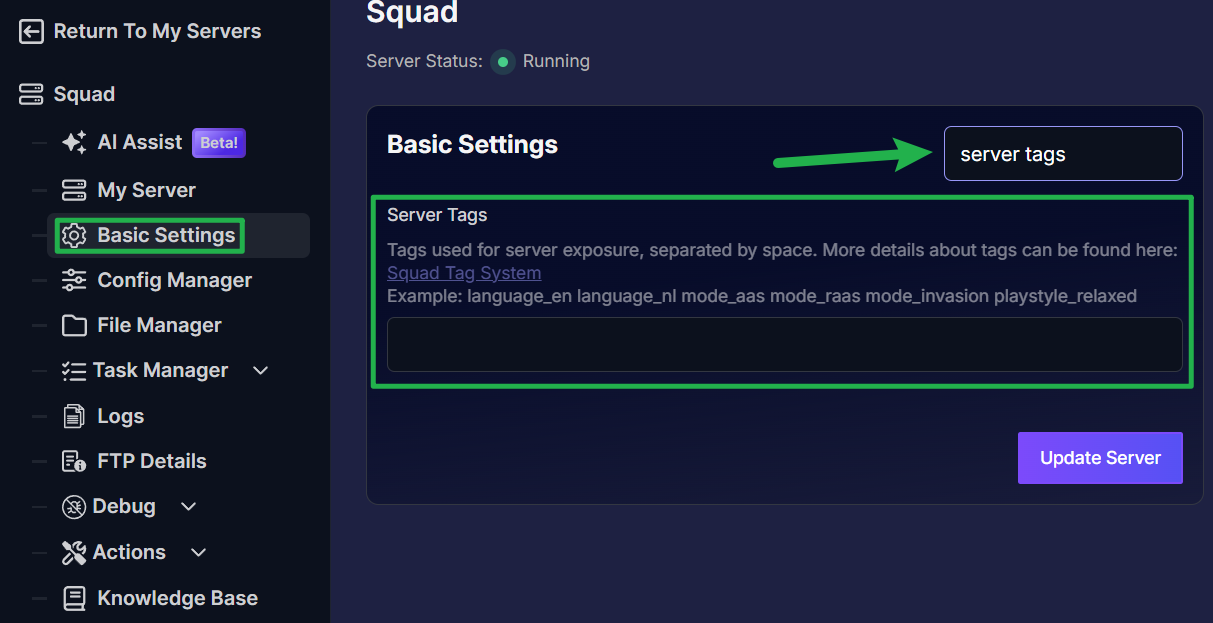
Task: Open the My Server page
Action: [x=147, y=190]
